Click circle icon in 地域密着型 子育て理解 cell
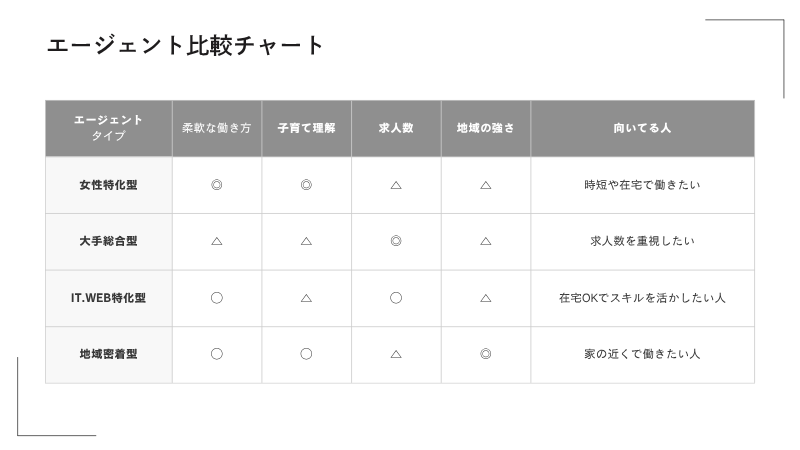The image size is (800, 450). pyautogui.click(x=306, y=354)
